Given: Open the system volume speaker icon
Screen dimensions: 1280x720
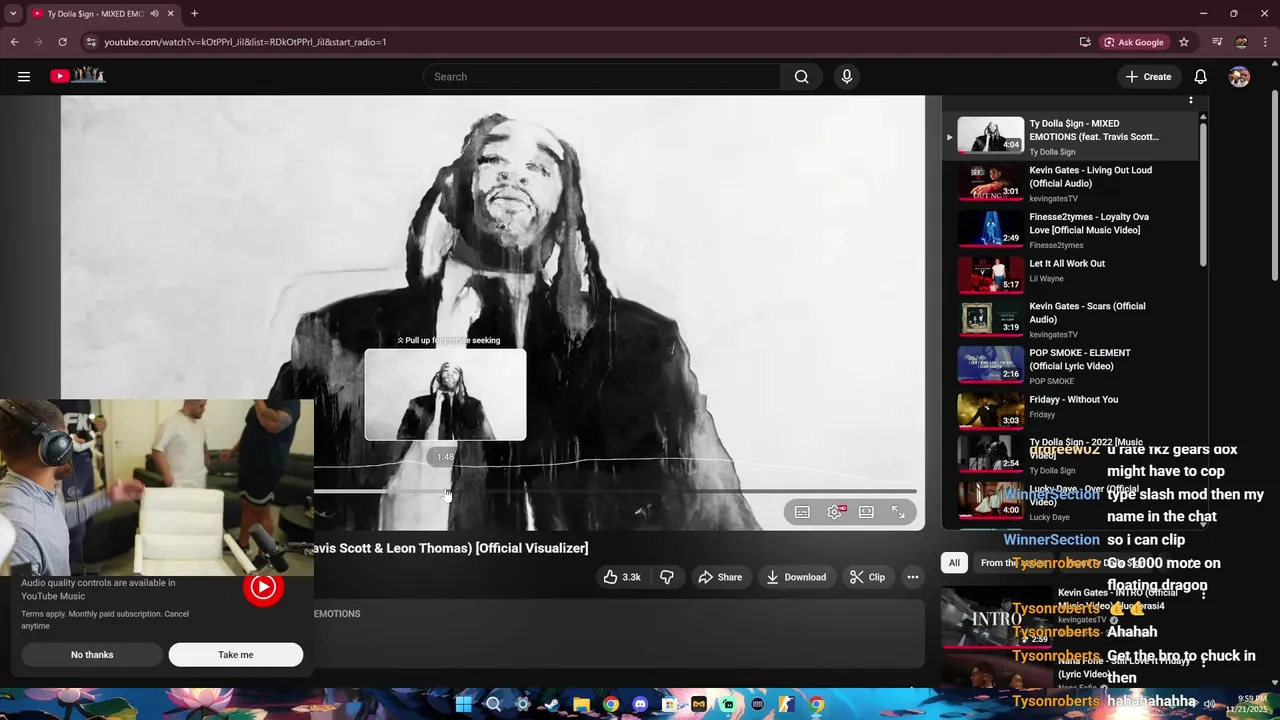Looking at the screenshot, I should 1210,704.
